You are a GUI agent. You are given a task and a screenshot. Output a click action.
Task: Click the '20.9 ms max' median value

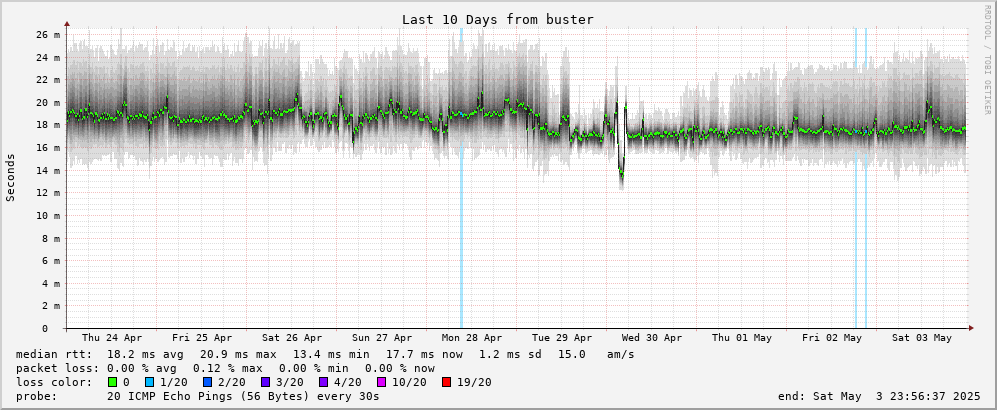point(238,355)
